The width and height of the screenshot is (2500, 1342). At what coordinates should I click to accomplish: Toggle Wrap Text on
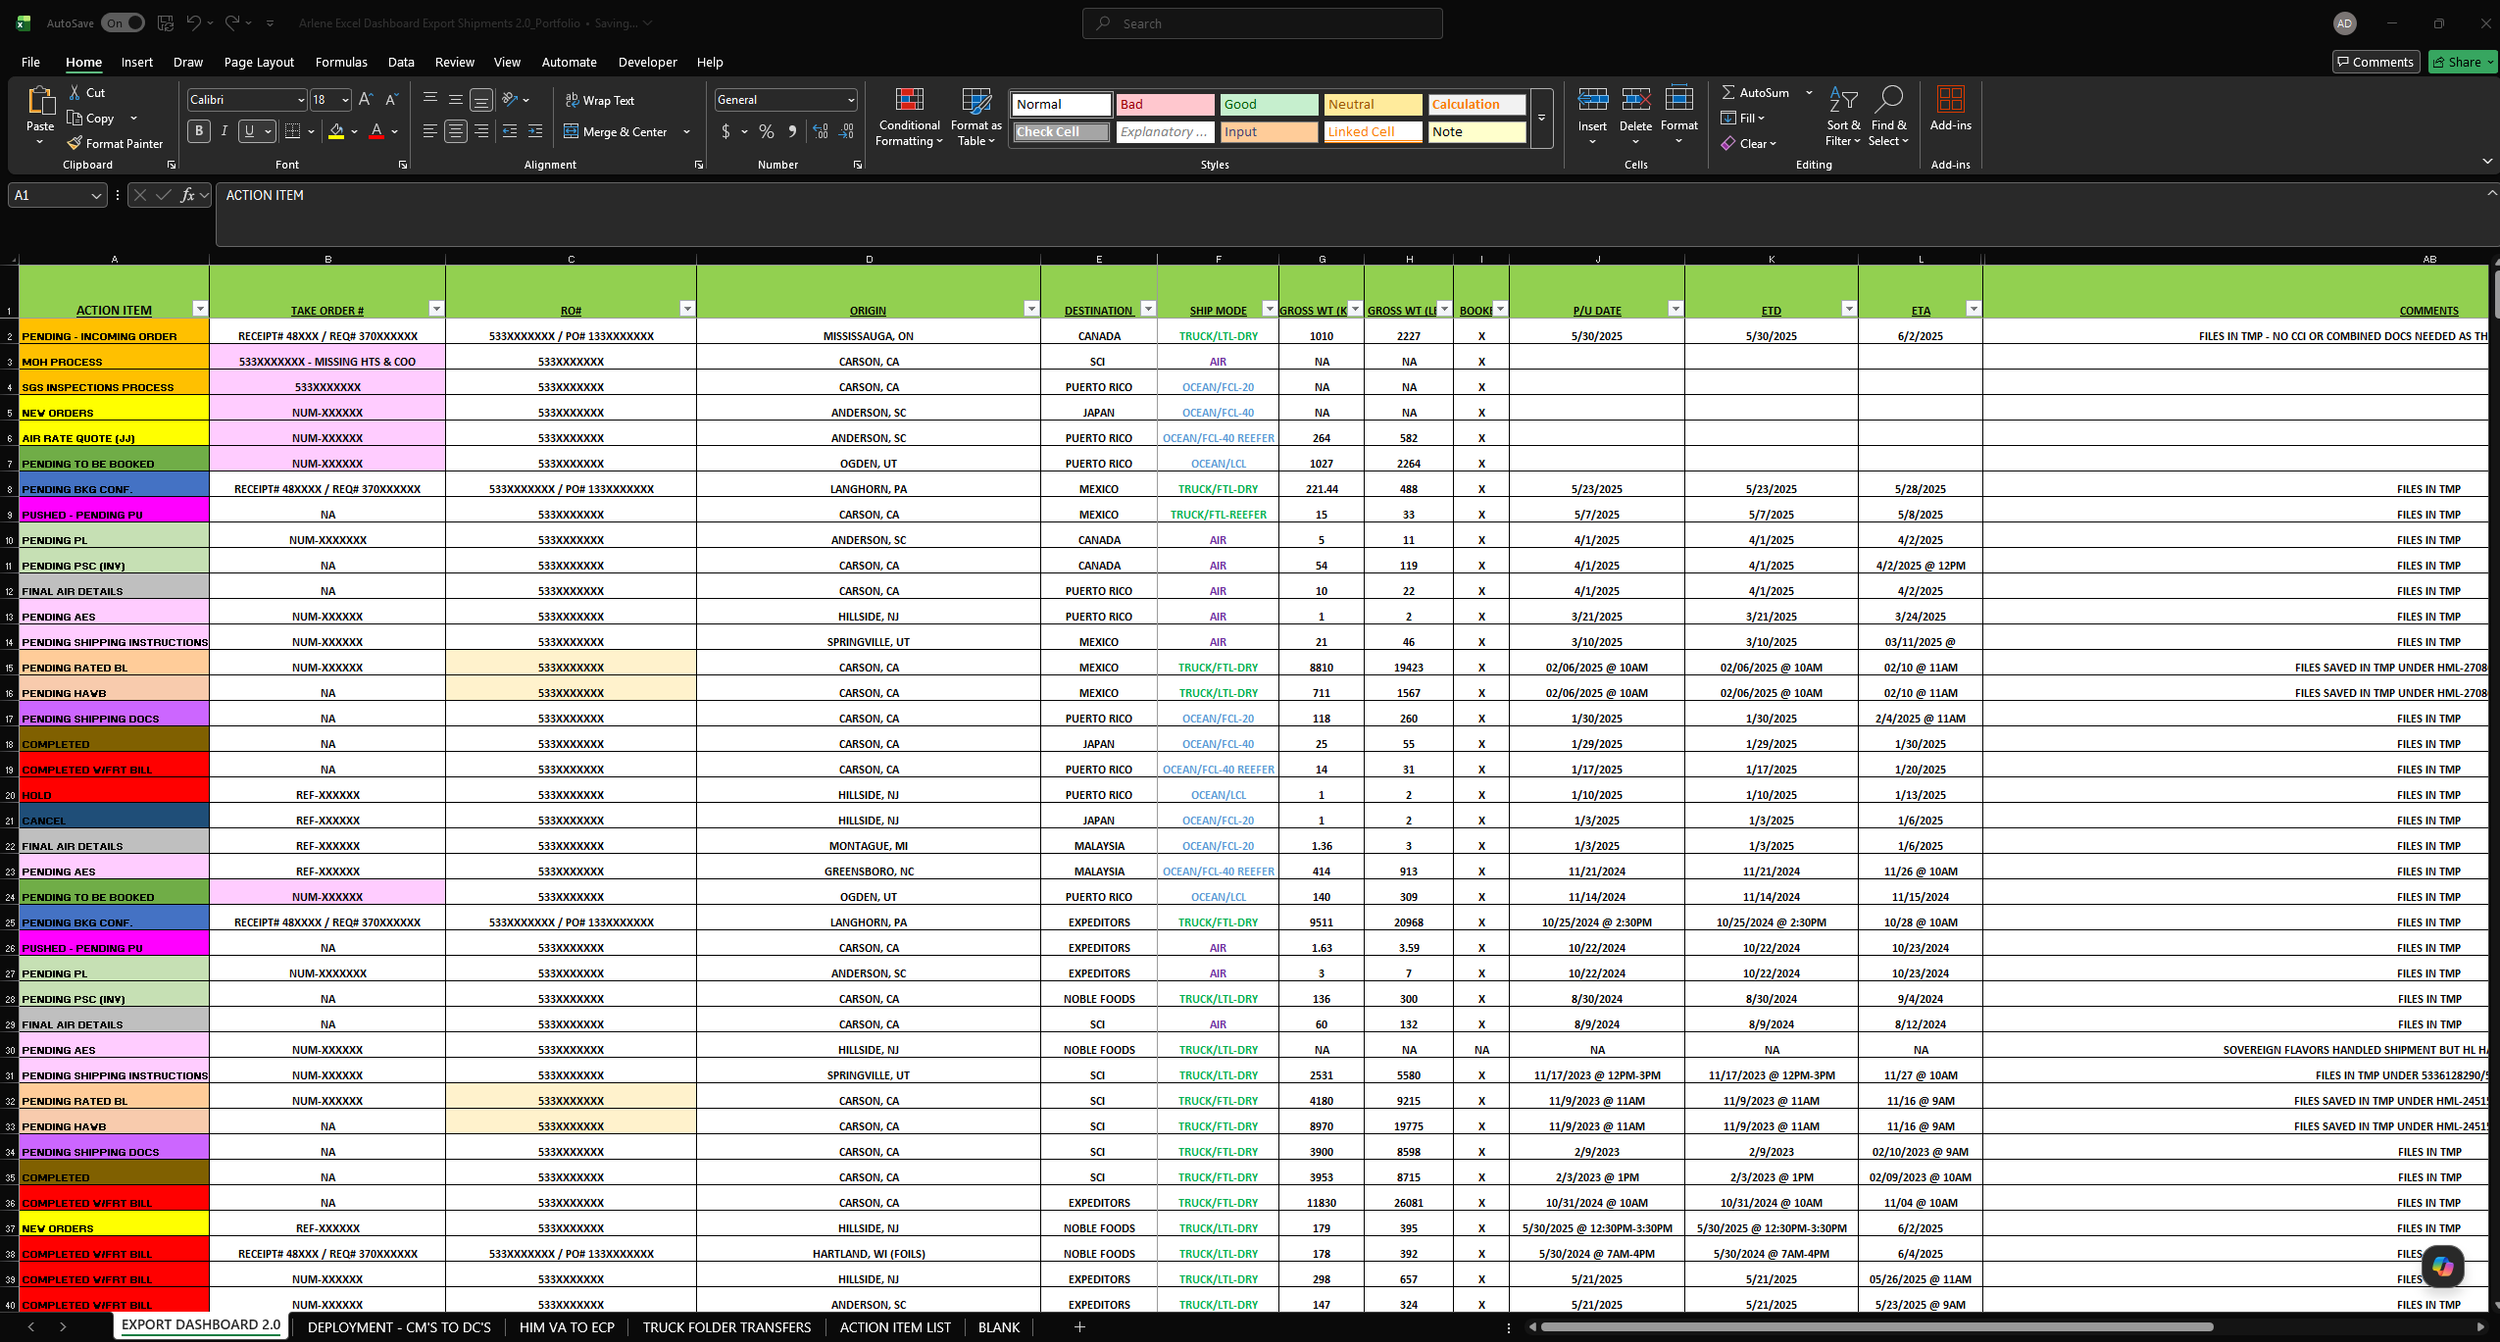tap(599, 101)
